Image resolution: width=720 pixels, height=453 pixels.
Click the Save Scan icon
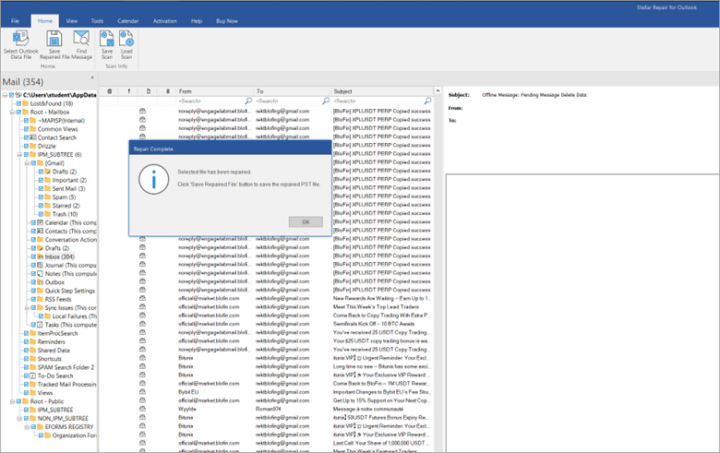tap(107, 39)
